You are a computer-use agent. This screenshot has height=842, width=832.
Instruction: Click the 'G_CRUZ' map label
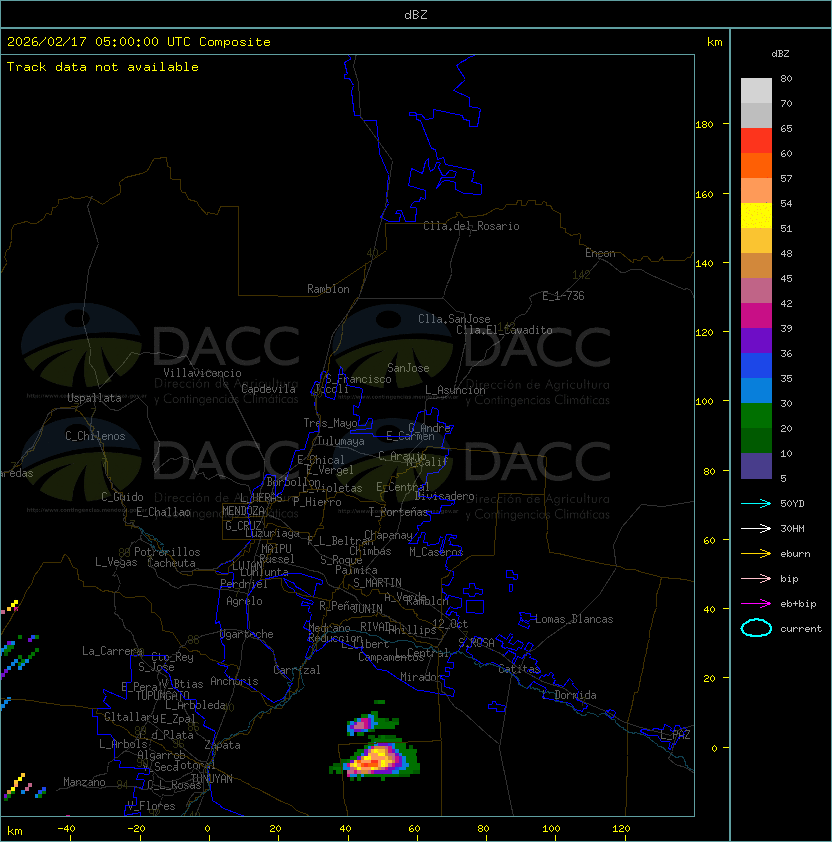tap(243, 526)
